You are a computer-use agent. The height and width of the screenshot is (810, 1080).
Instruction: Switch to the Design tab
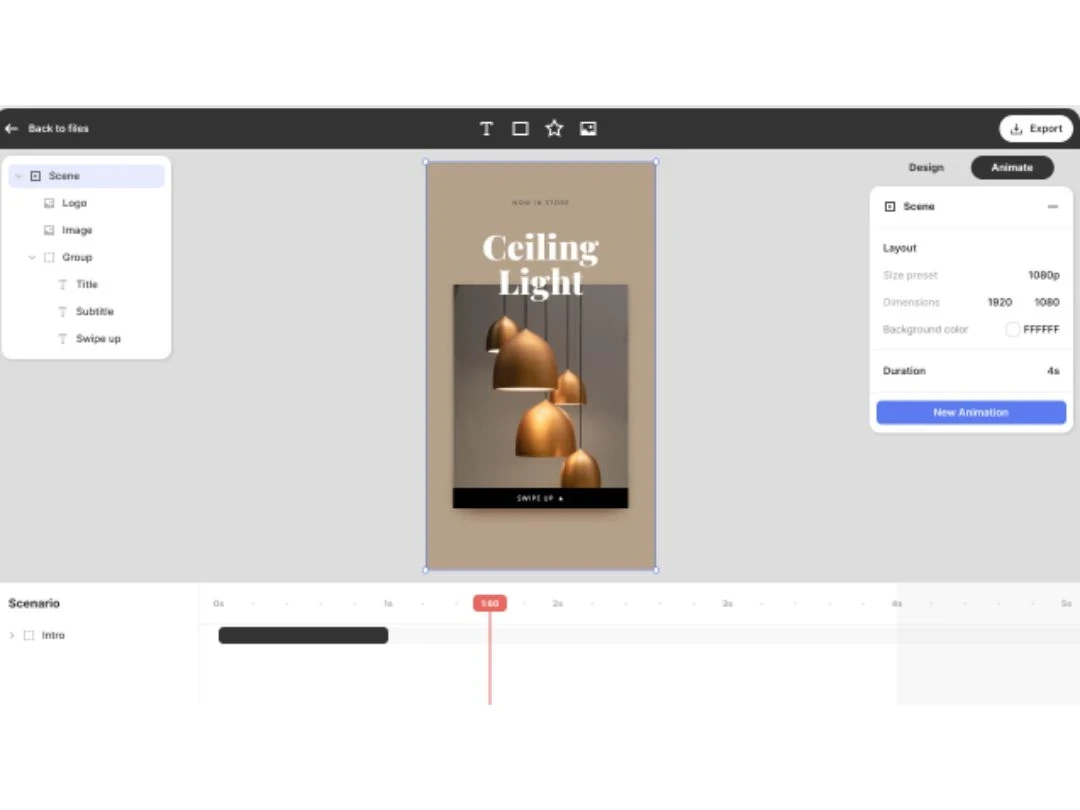tap(926, 167)
